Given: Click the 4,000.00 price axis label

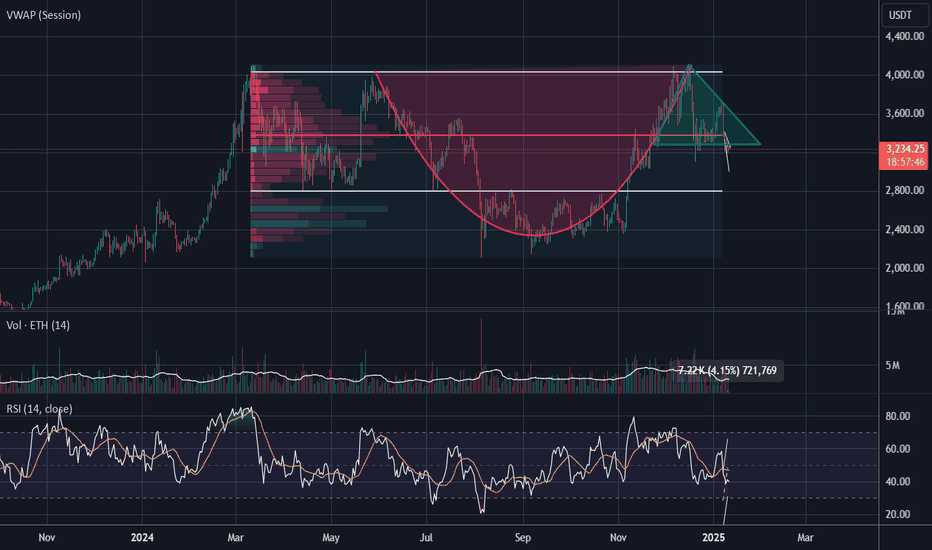Looking at the screenshot, I should pyautogui.click(x=905, y=75).
